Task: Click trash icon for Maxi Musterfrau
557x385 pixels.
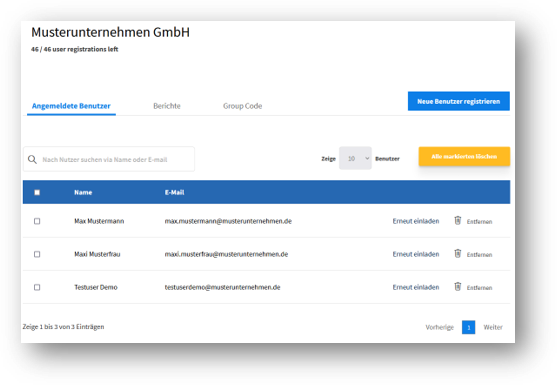Action: (x=458, y=254)
